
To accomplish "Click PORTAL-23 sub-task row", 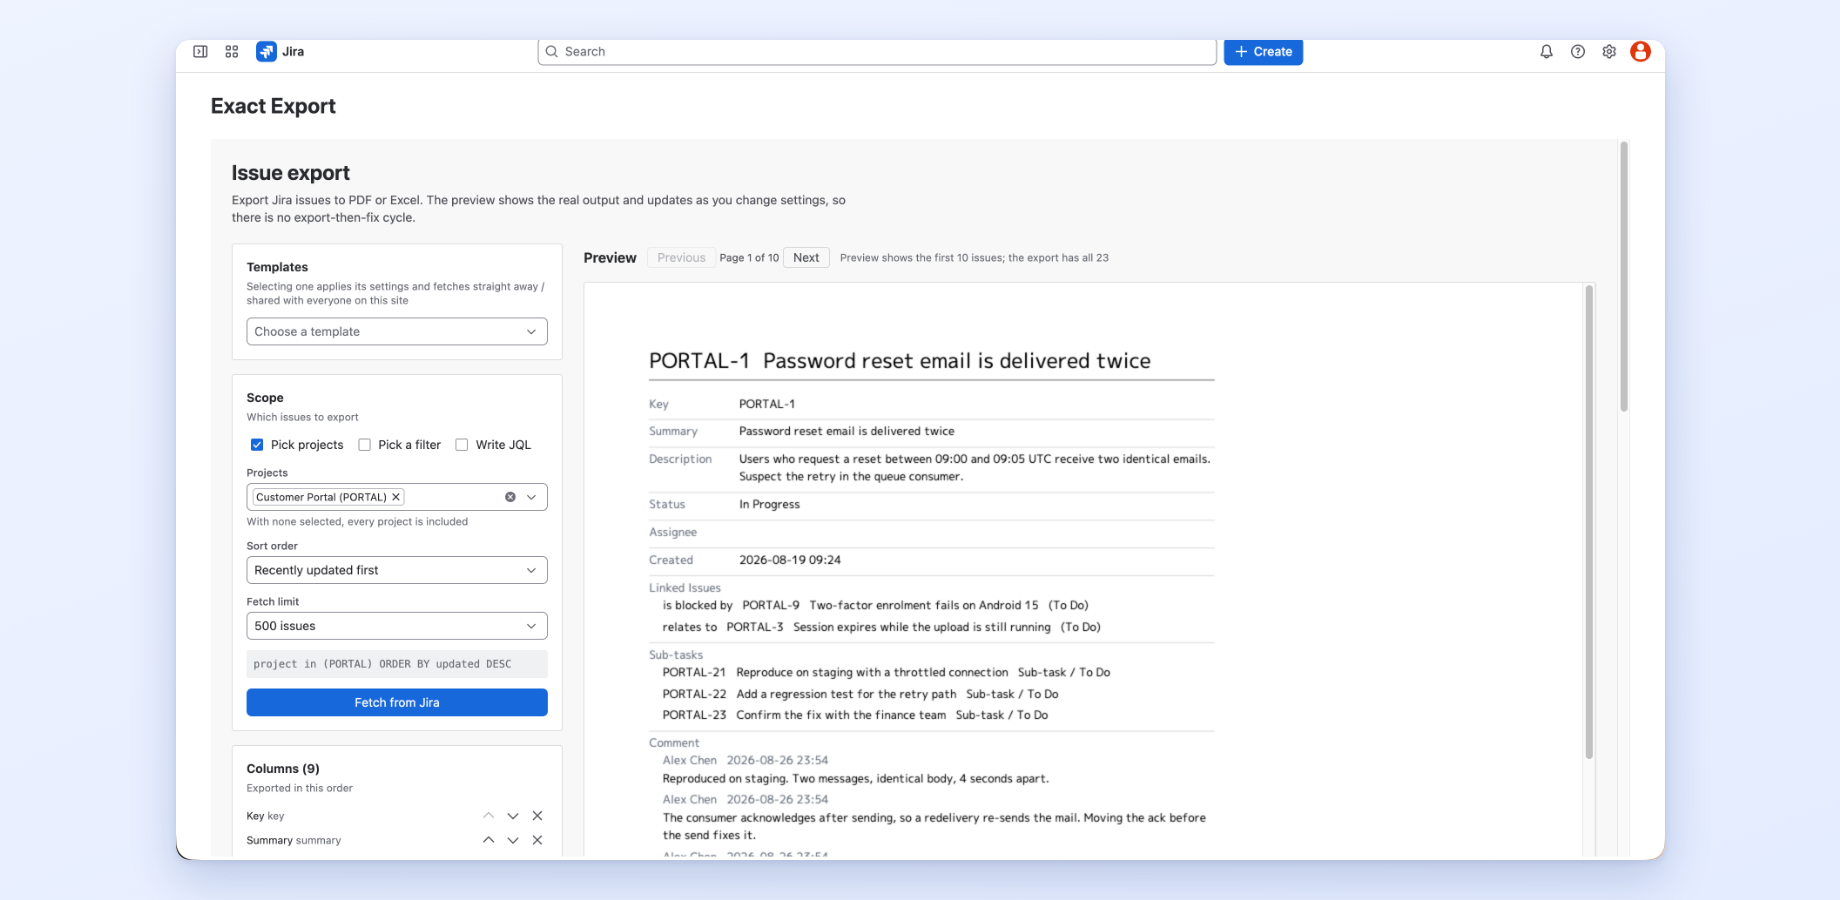I will pyautogui.click(x=855, y=715).
